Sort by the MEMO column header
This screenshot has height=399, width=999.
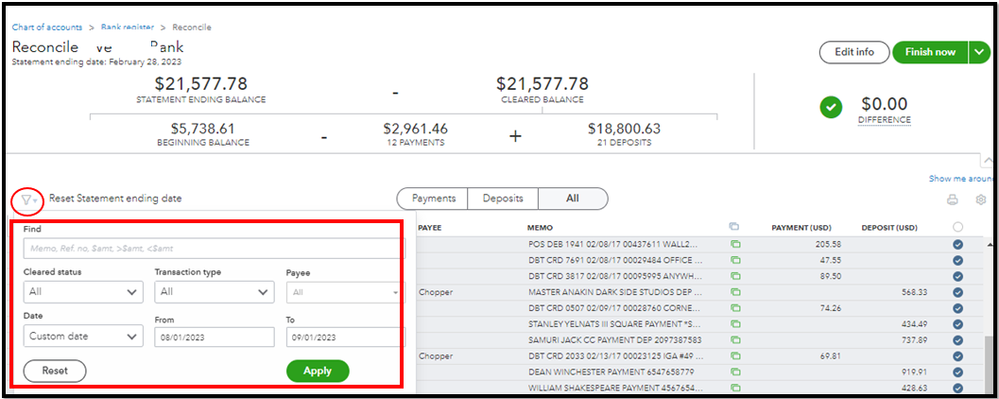540,228
